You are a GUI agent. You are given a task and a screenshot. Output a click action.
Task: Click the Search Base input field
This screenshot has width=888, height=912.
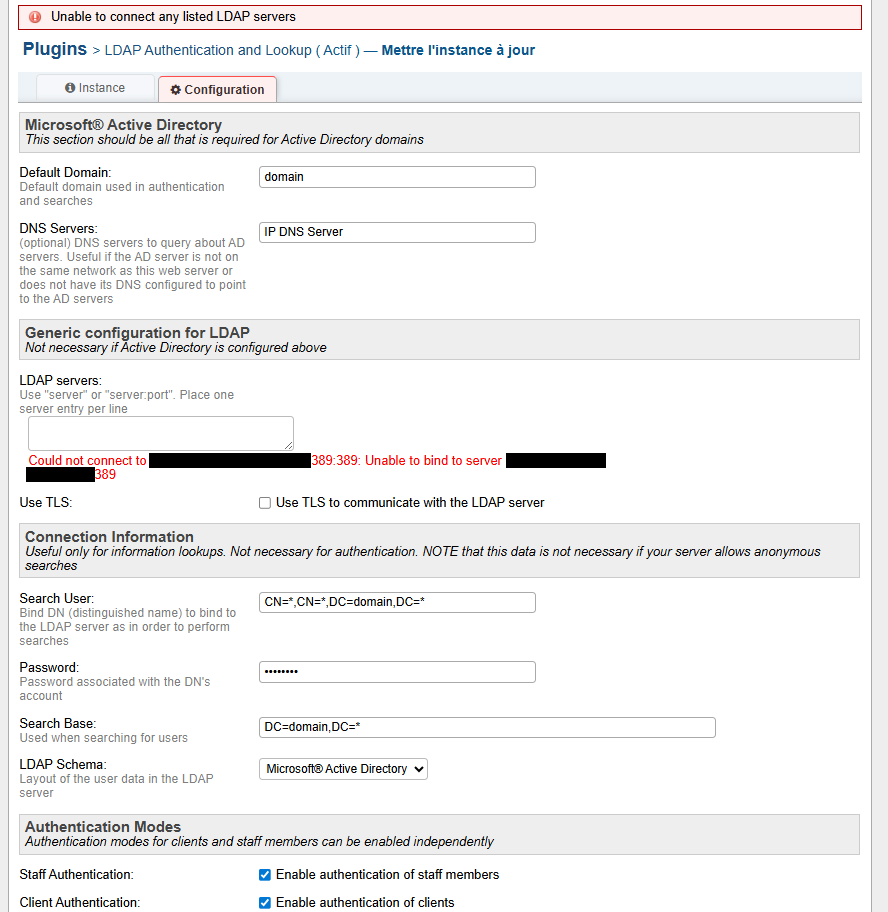click(487, 727)
